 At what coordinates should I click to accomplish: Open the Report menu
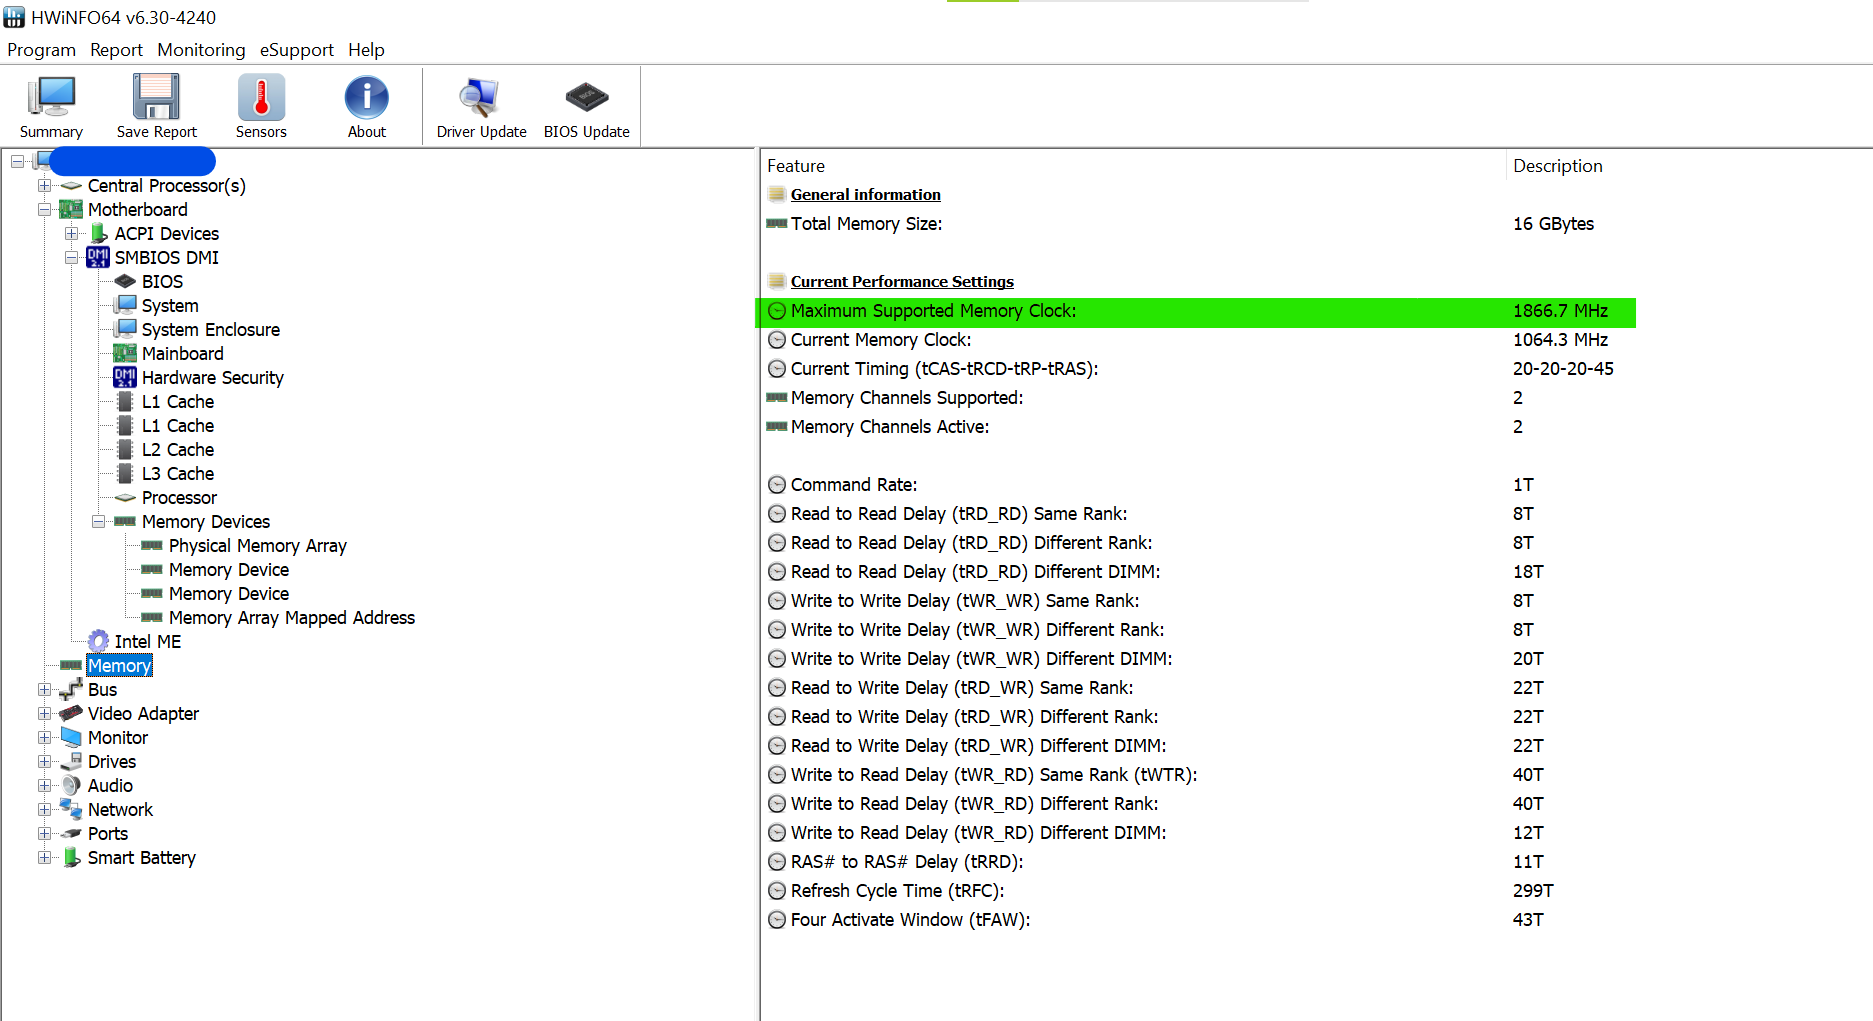(x=116, y=50)
